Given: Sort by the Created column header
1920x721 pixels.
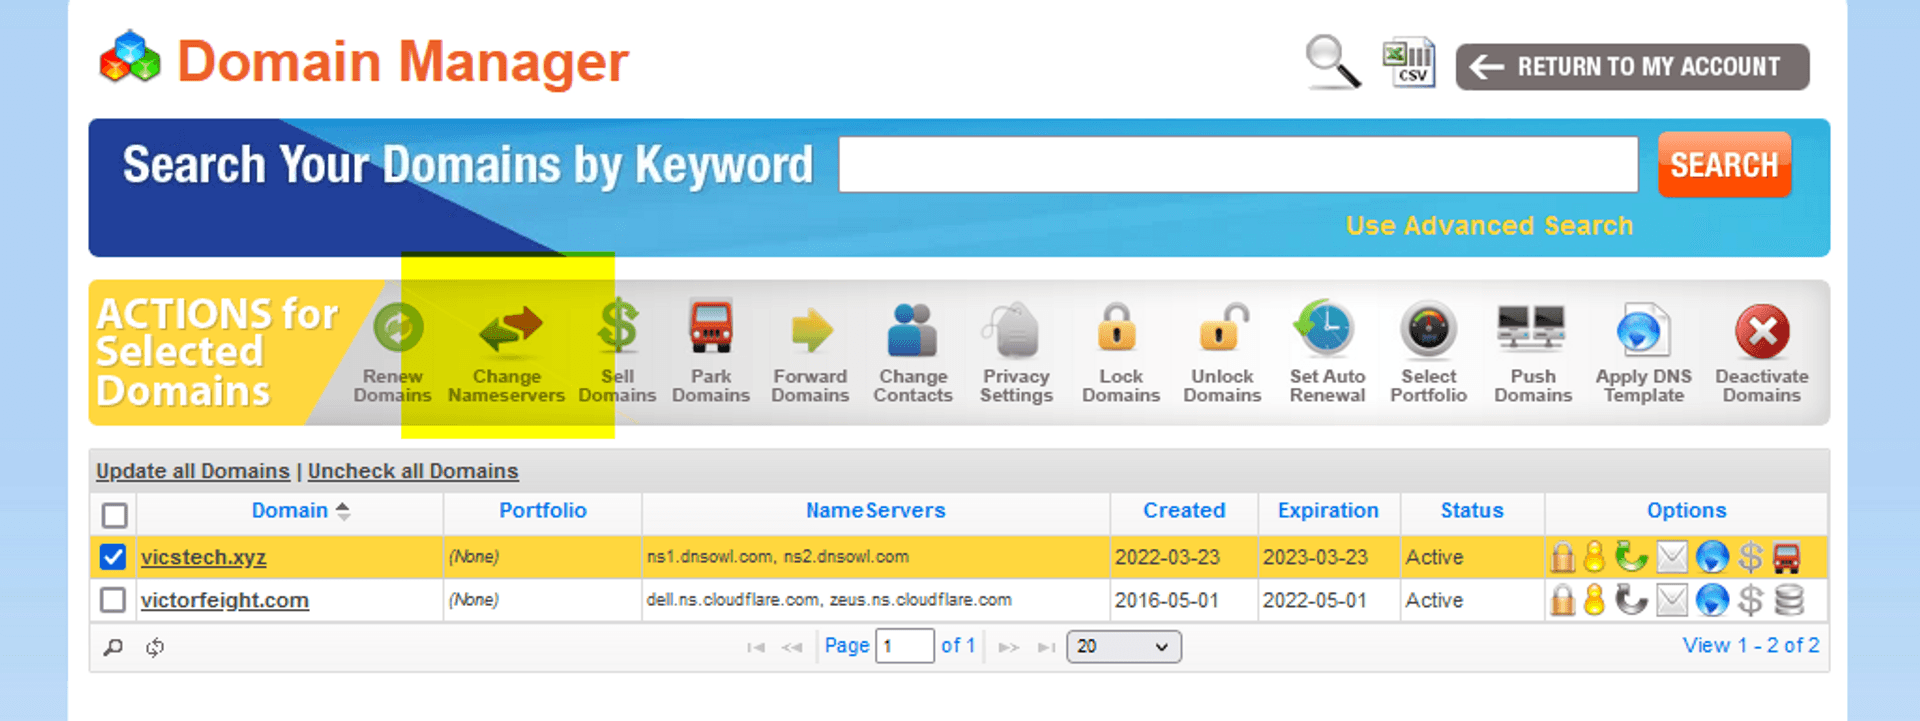Looking at the screenshot, I should click(x=1184, y=511).
